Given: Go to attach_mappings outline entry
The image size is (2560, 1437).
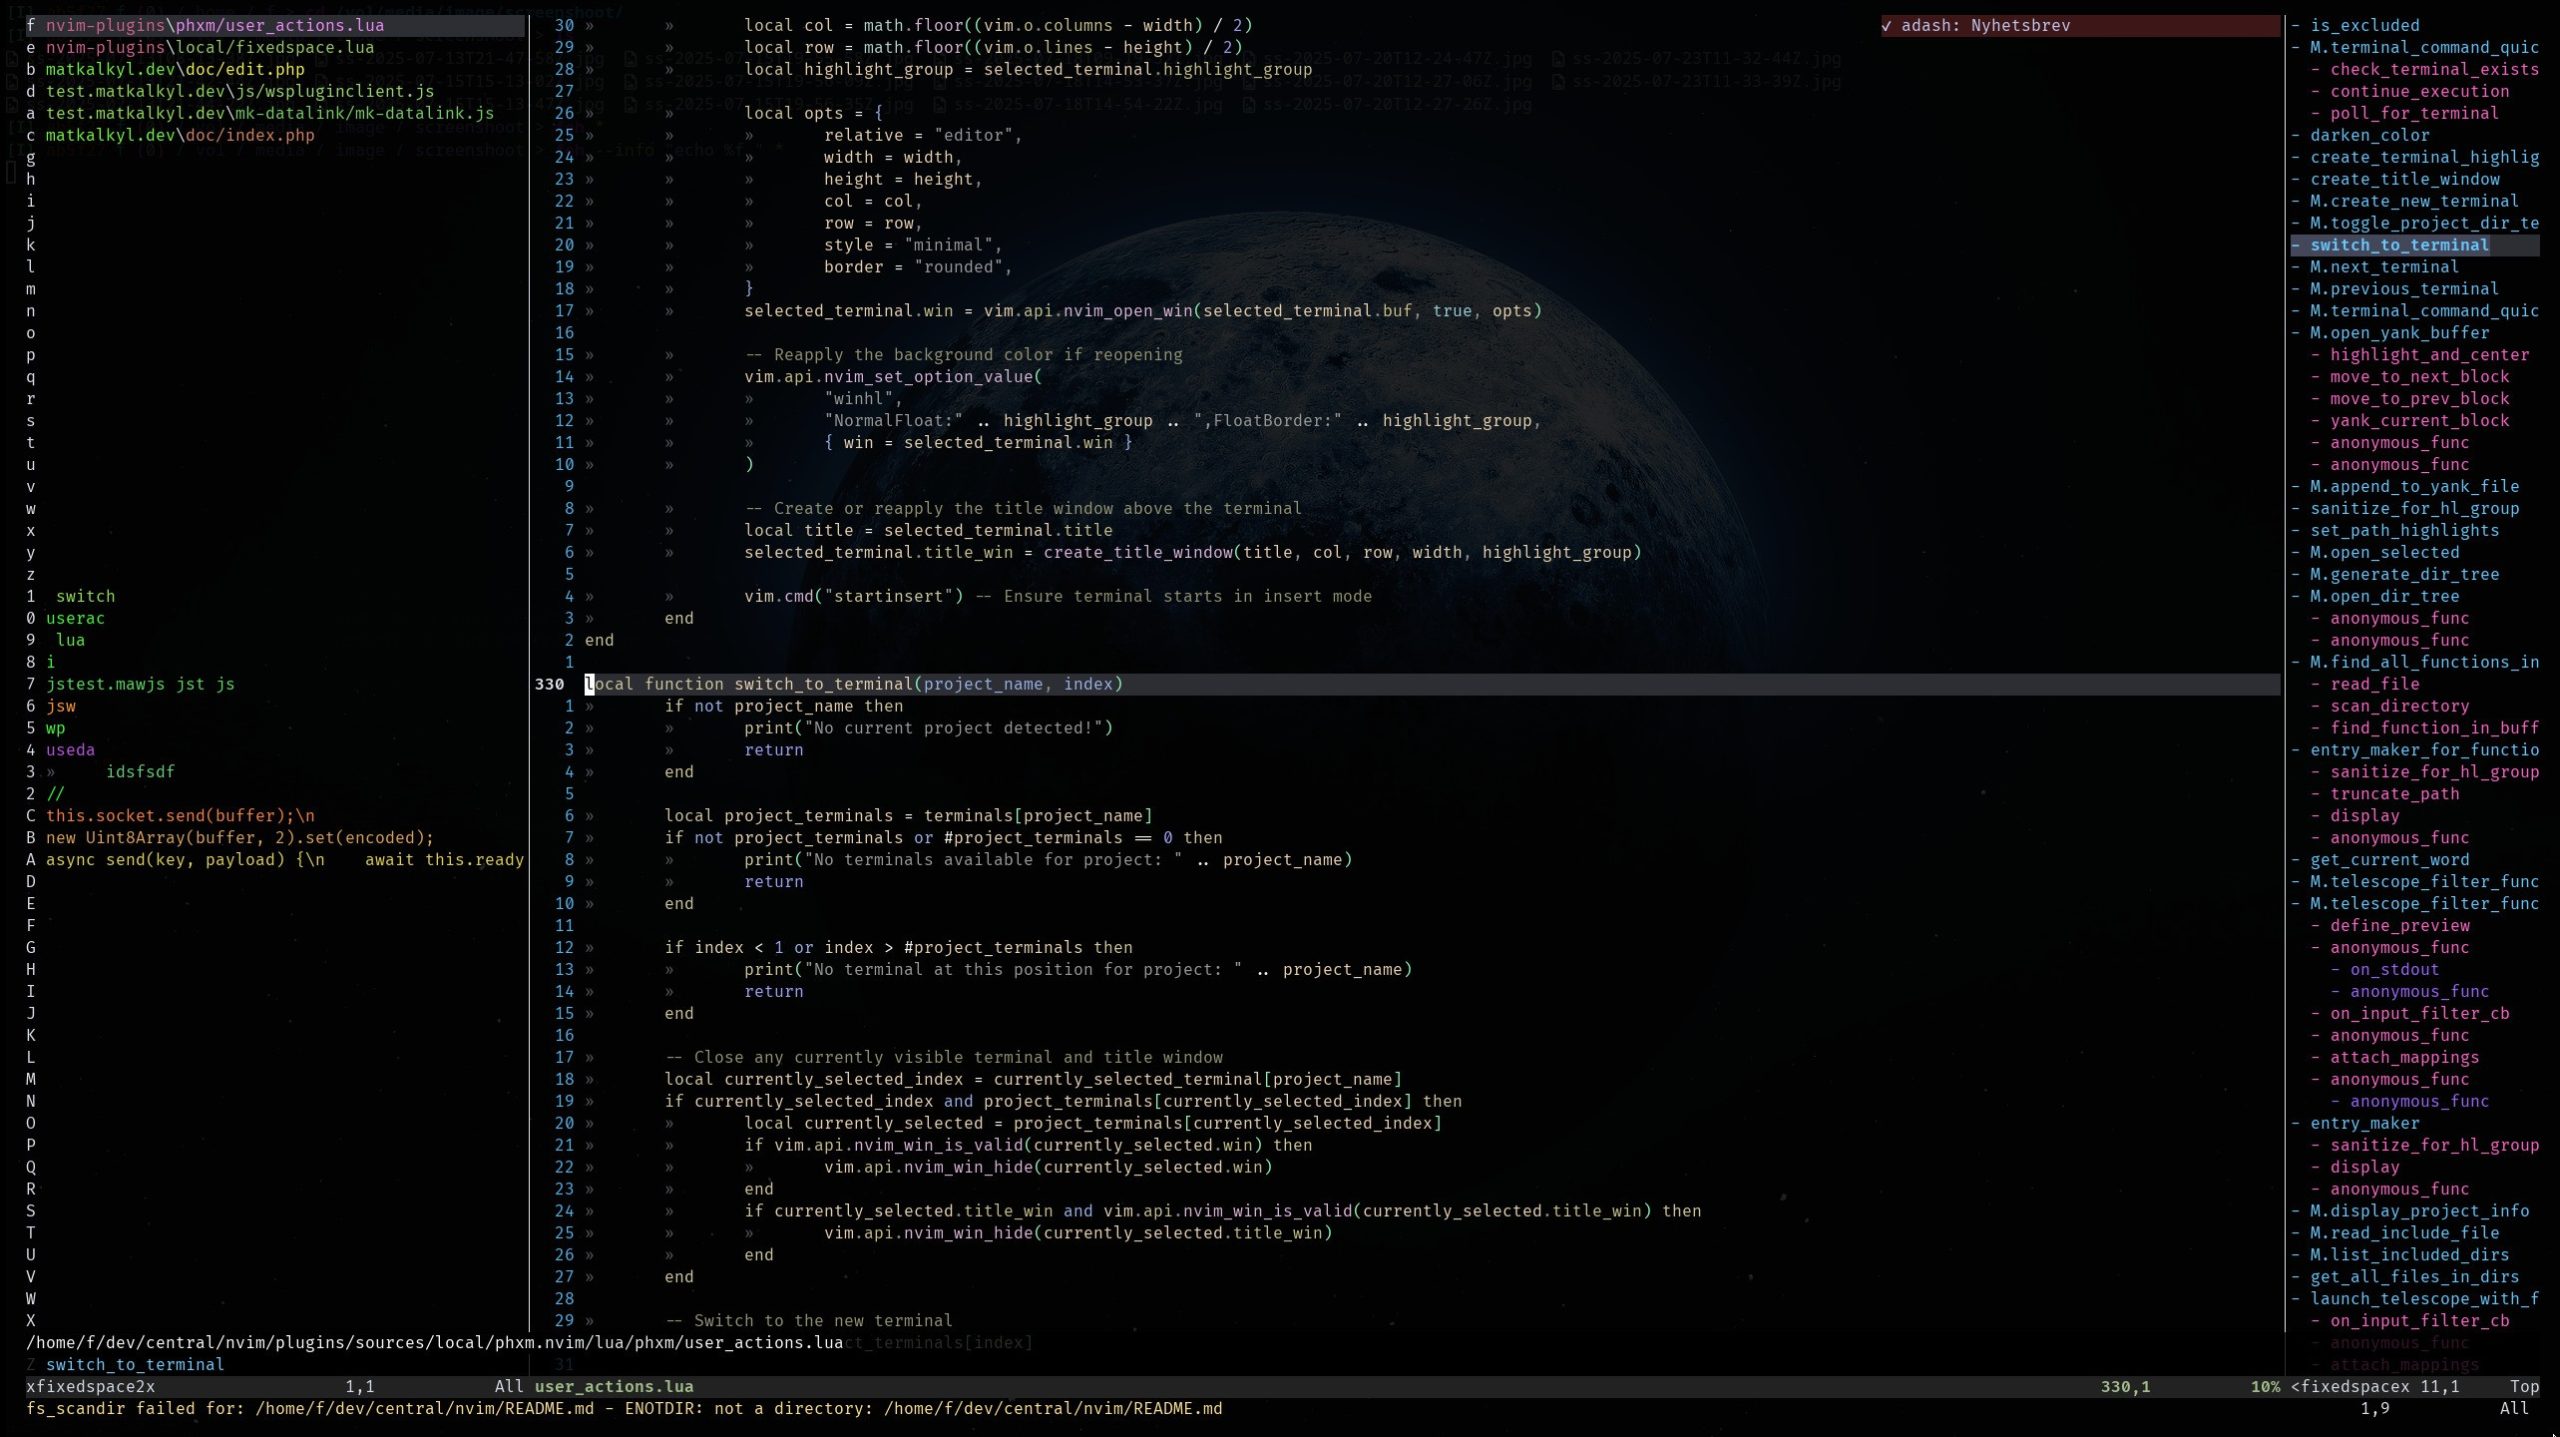Looking at the screenshot, I should point(2404,1059).
